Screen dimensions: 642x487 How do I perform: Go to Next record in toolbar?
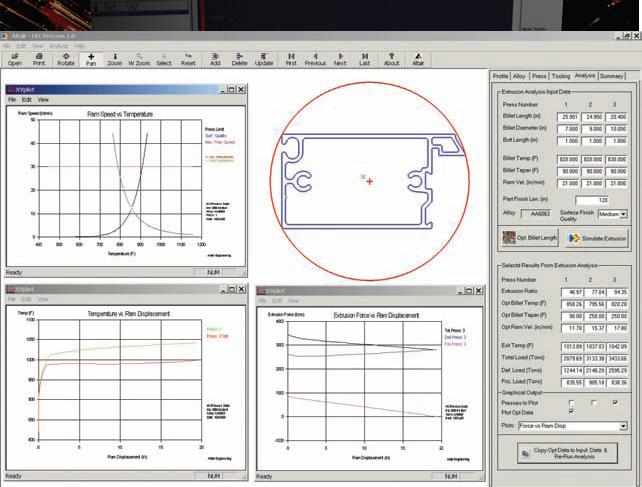340,60
